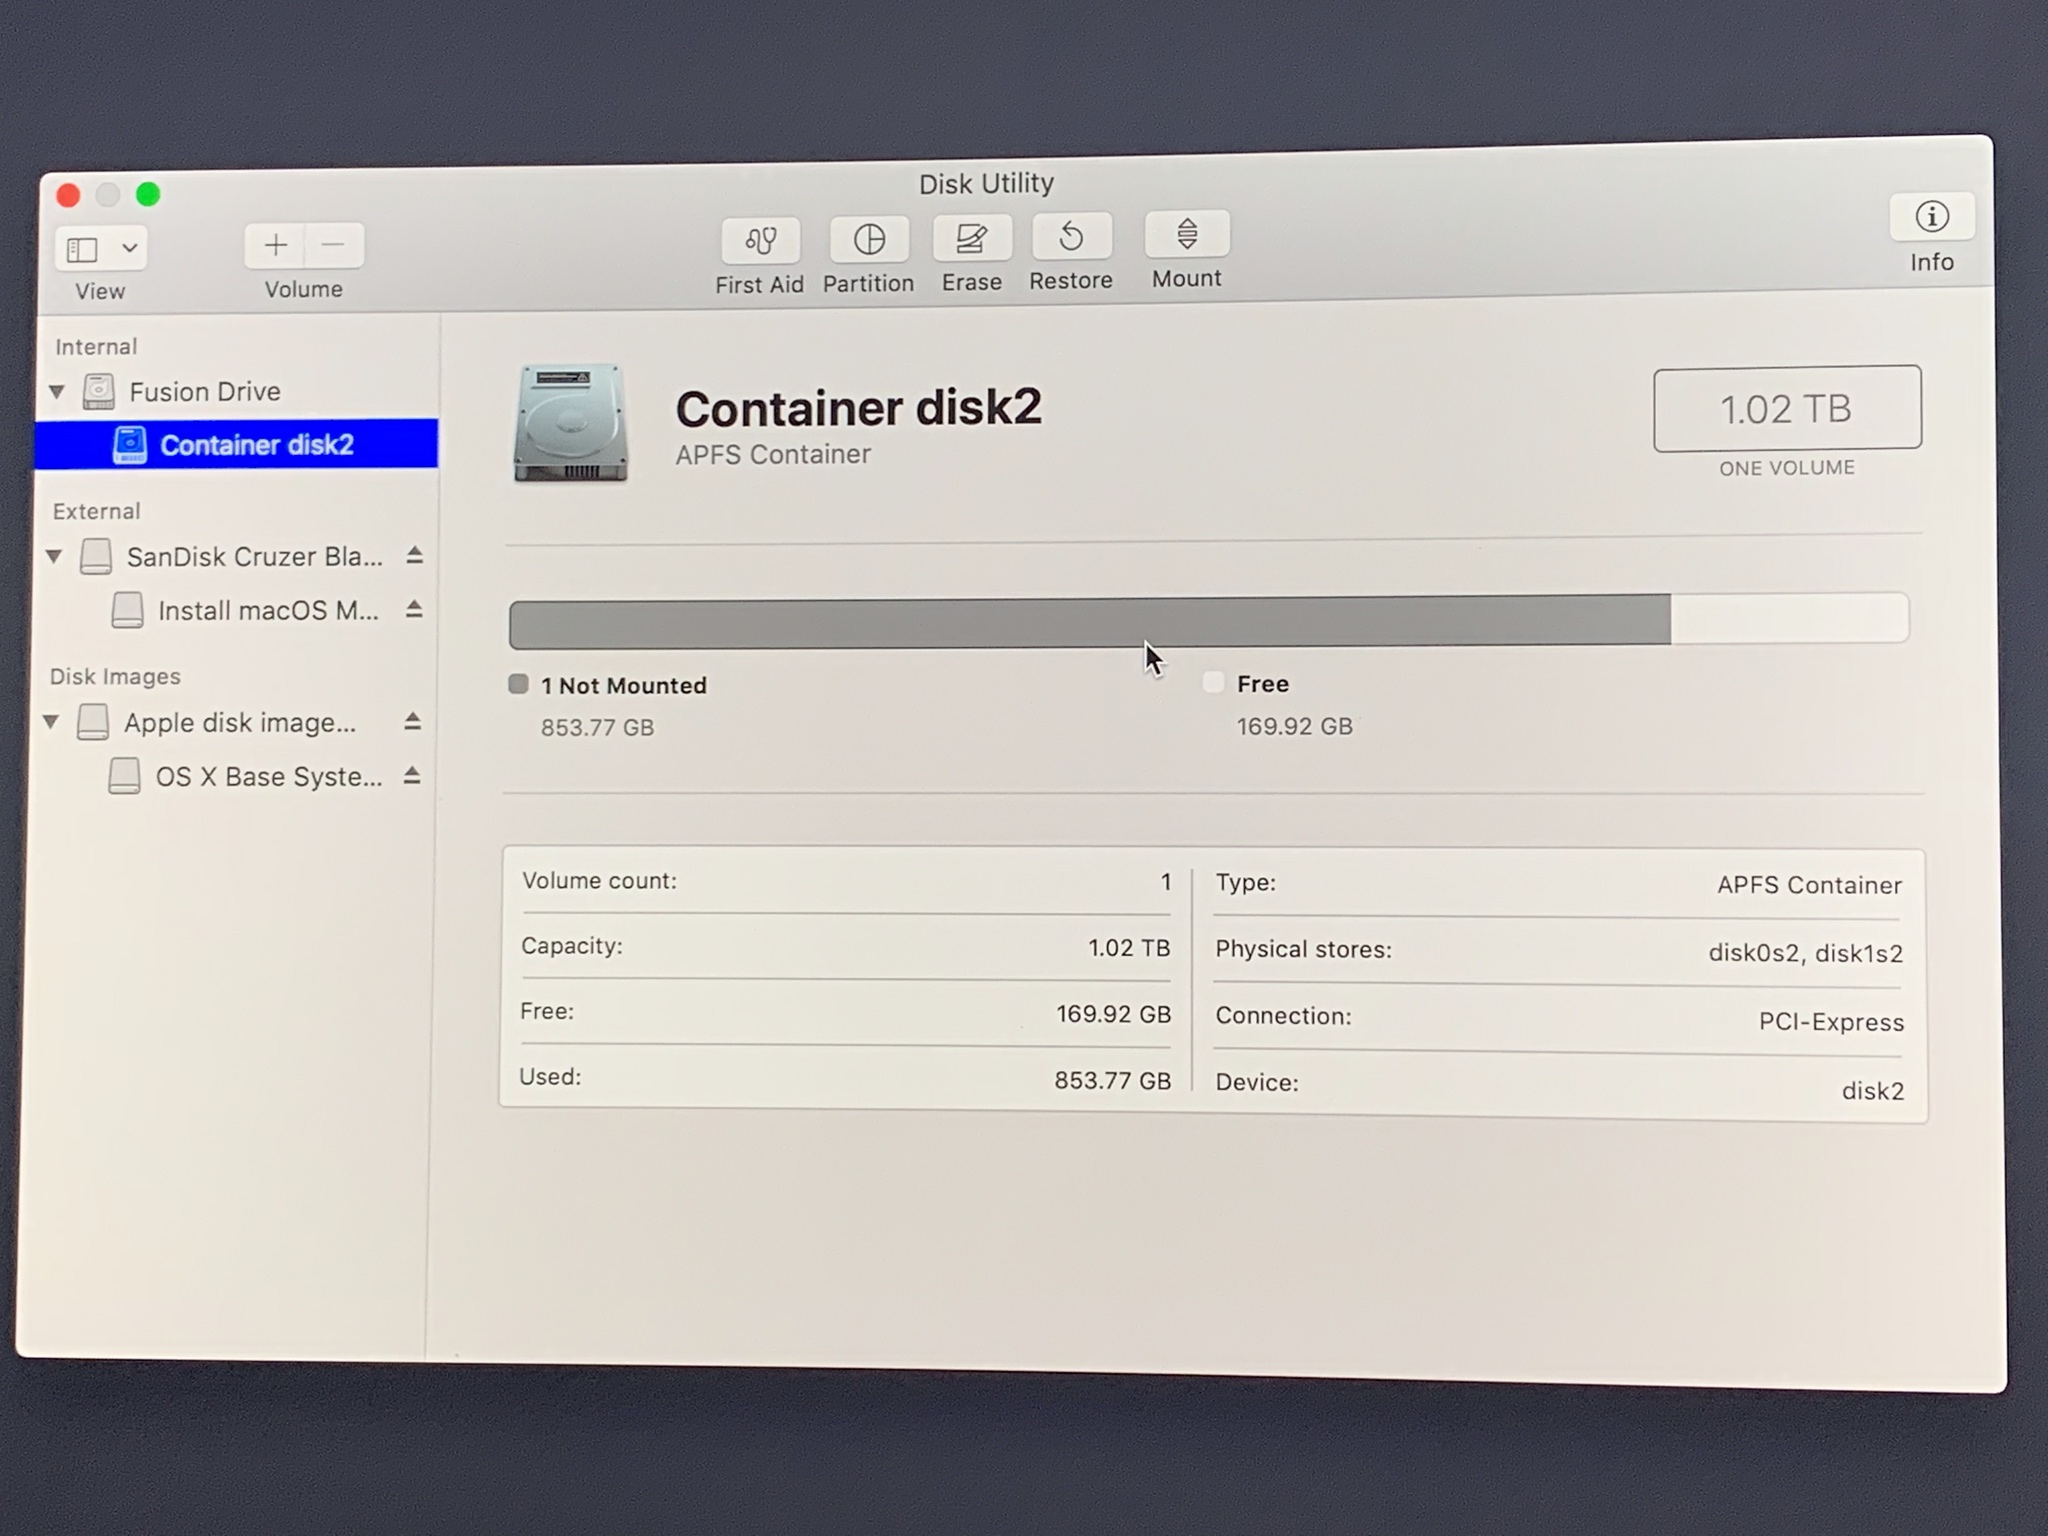This screenshot has width=2048, height=1536.
Task: Eject the Apple disk image
Action: point(412,721)
